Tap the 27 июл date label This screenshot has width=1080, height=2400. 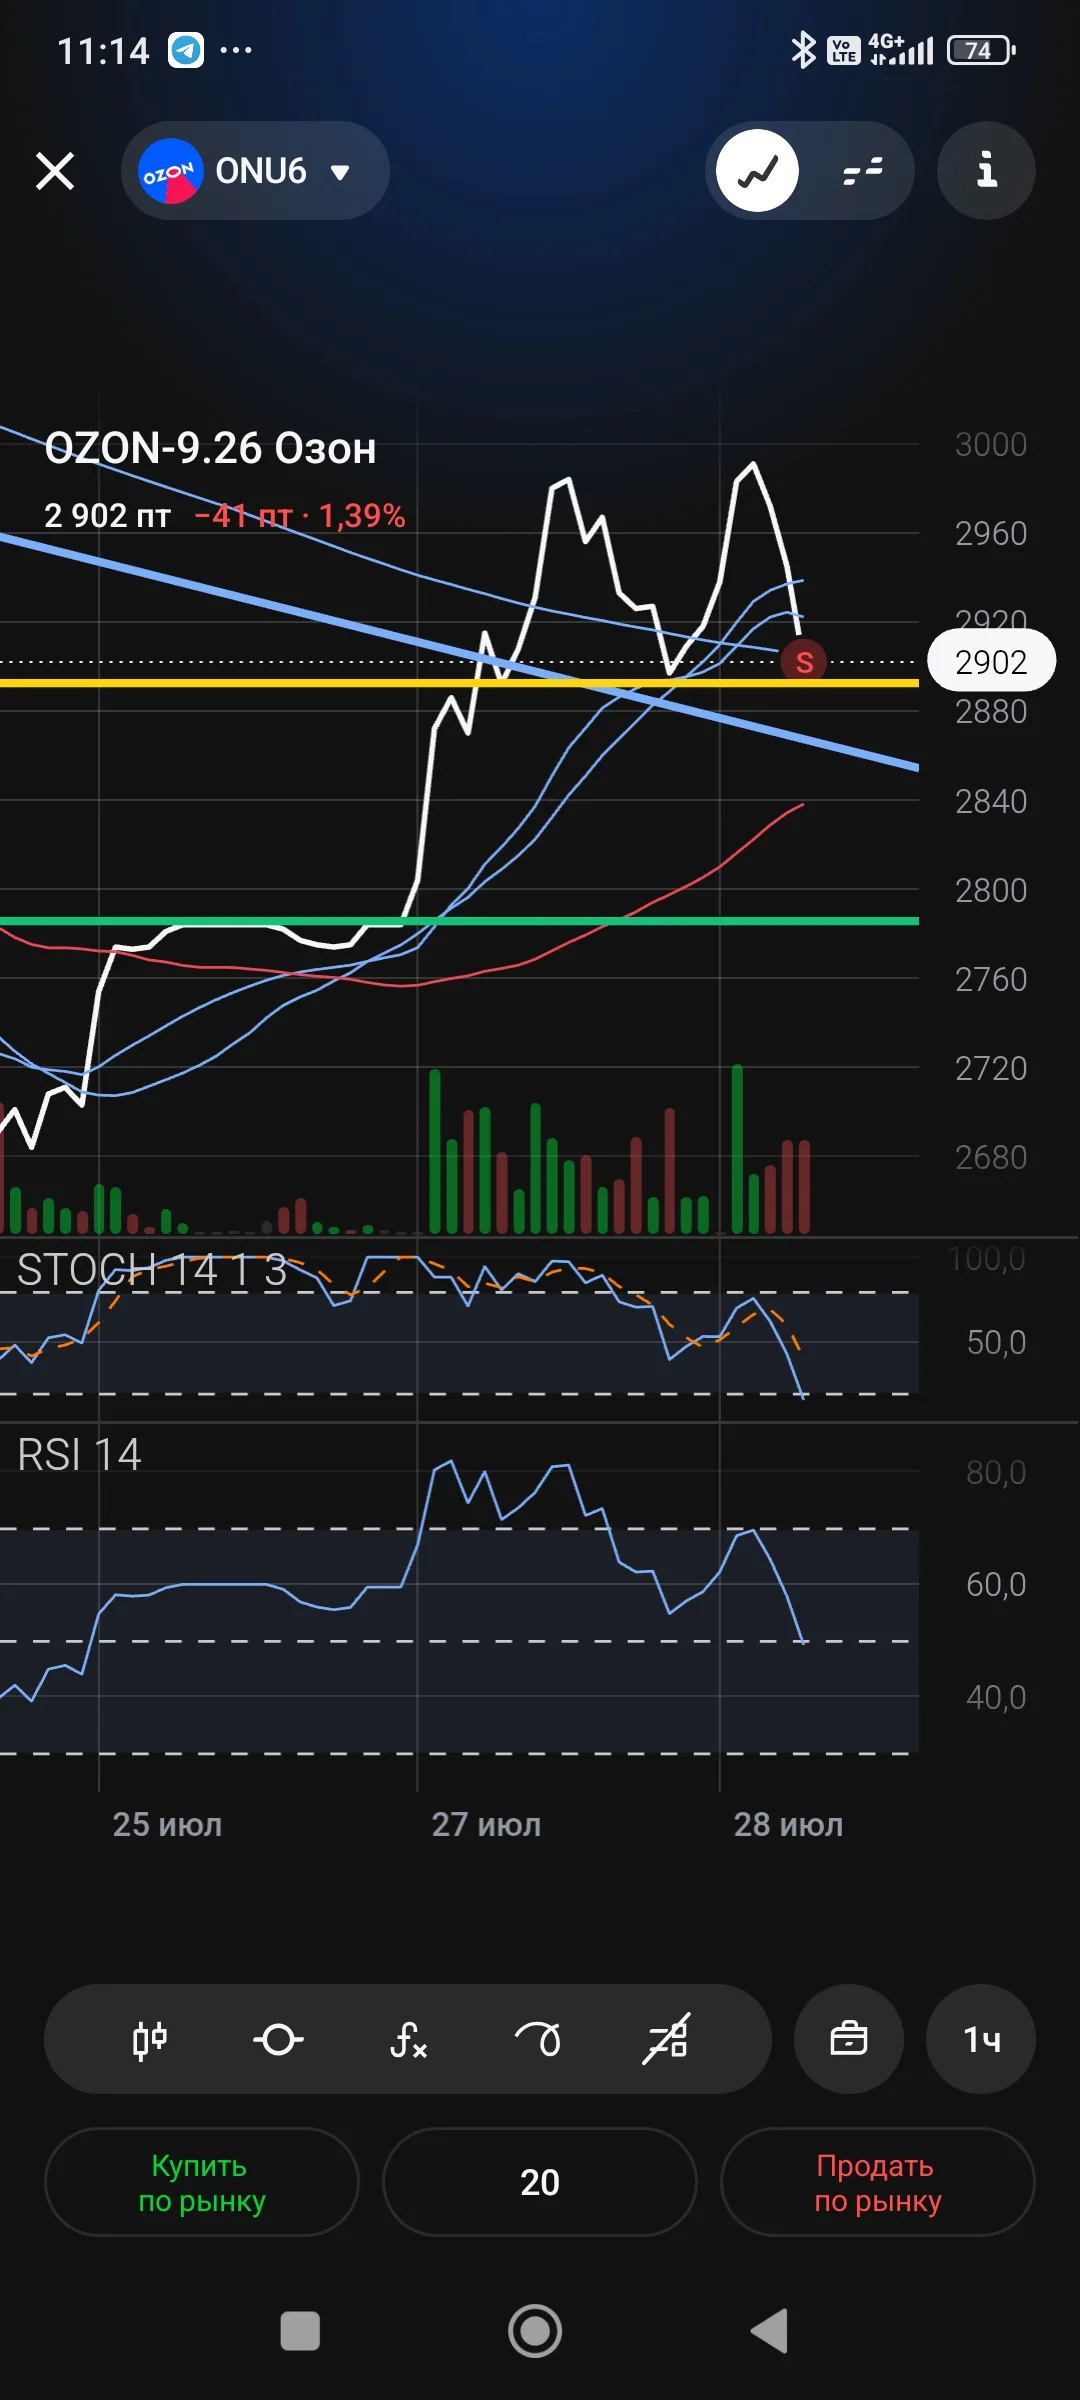point(486,1825)
